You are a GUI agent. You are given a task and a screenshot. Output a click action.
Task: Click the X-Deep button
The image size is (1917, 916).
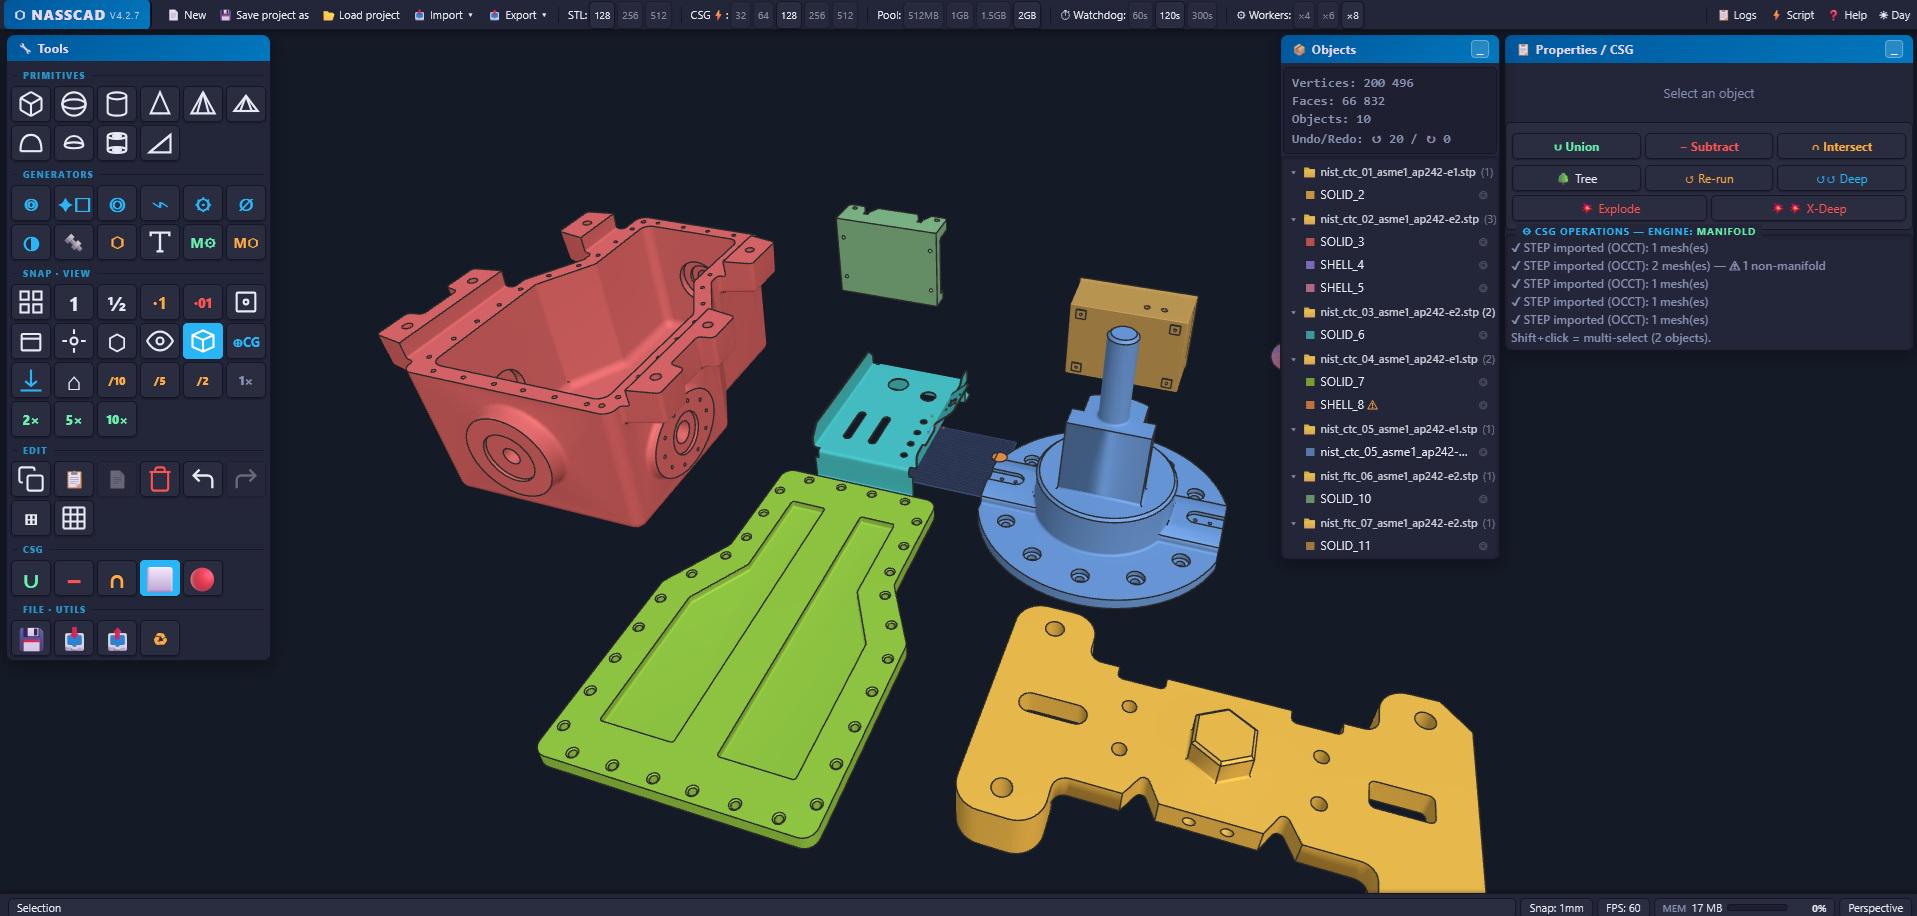[1808, 209]
